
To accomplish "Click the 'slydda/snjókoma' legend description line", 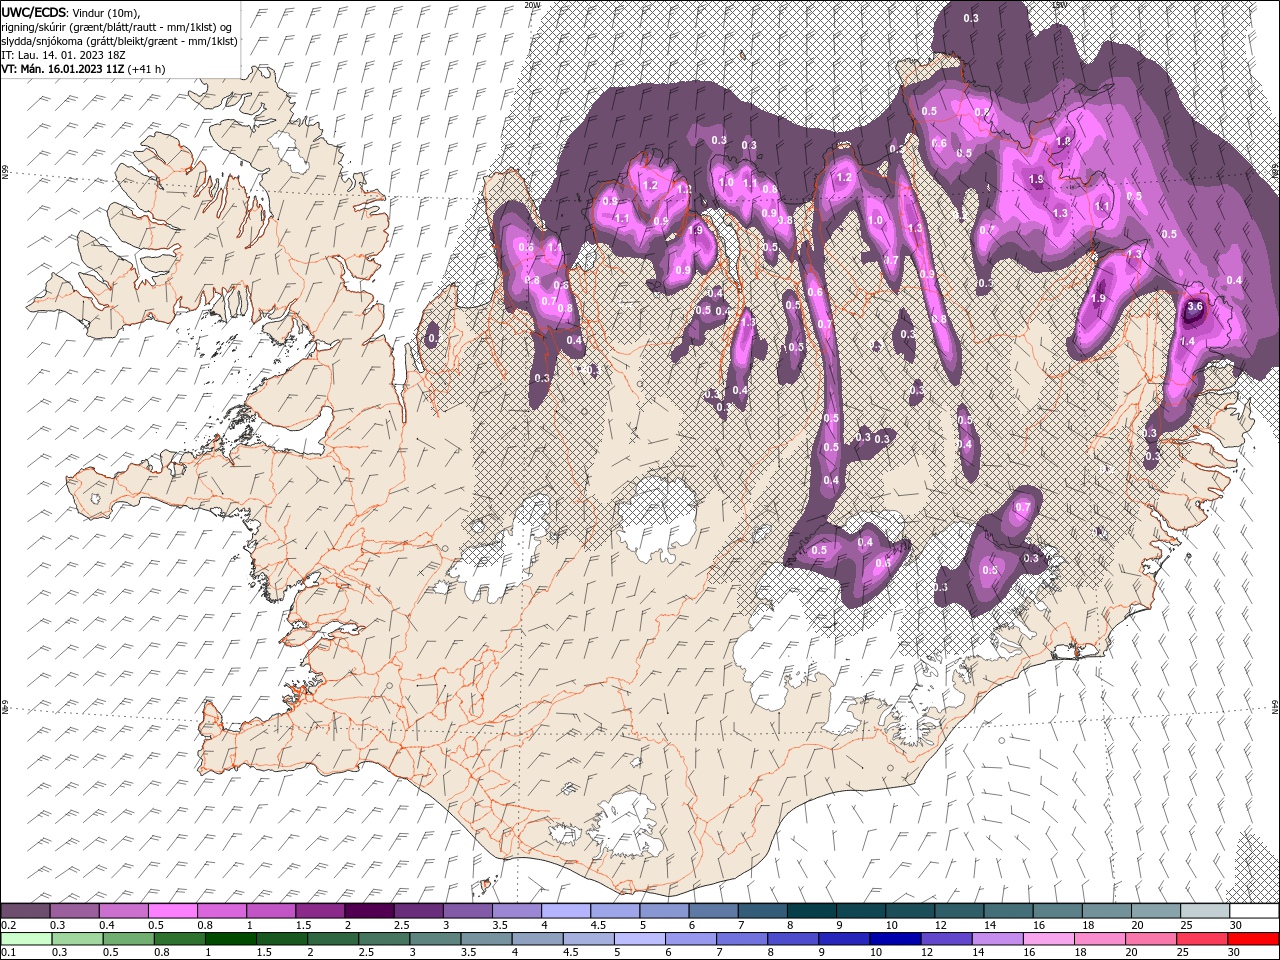I will pyautogui.click(x=119, y=41).
